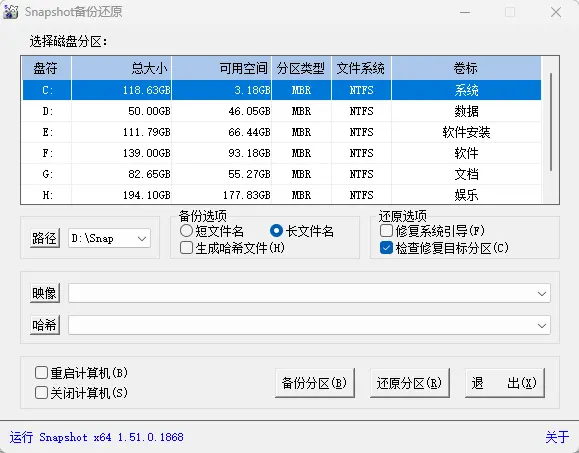Click the 娱乐 volume label cell
Viewport: 579px width, 453px height.
click(x=466, y=195)
